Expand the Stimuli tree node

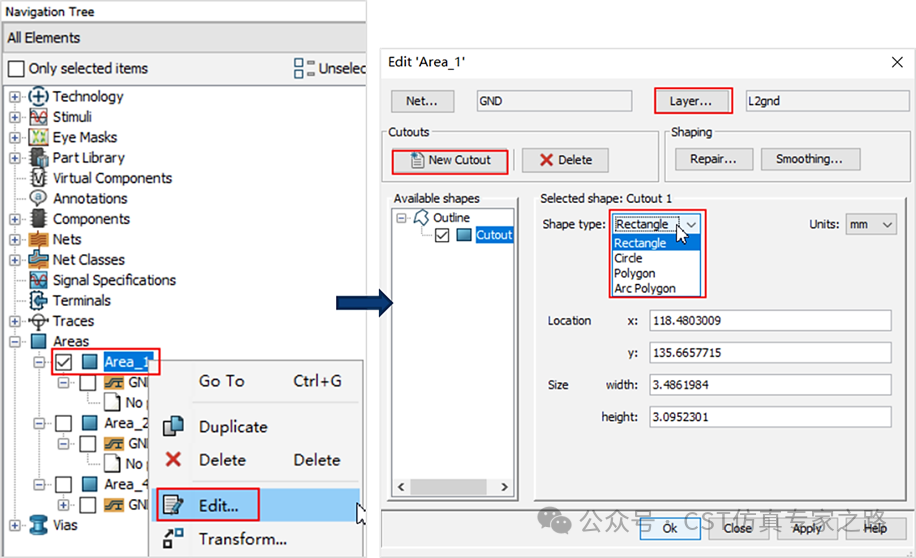pos(15,117)
